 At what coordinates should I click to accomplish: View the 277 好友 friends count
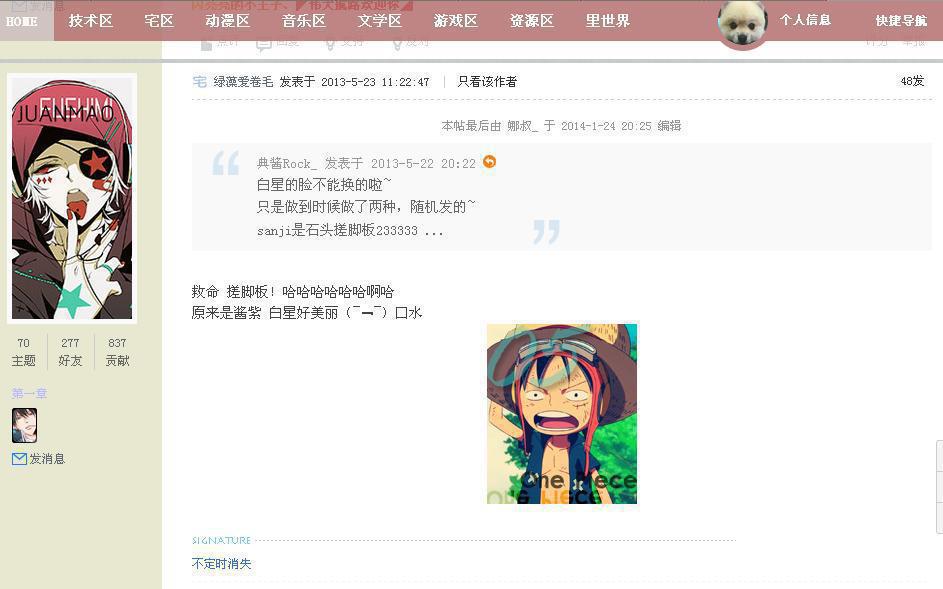coord(70,352)
